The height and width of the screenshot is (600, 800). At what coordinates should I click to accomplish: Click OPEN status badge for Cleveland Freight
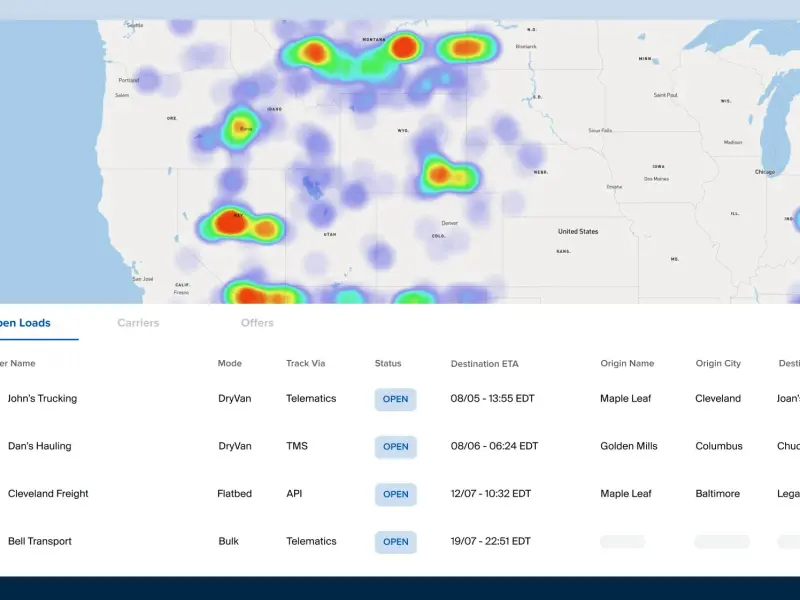pyautogui.click(x=395, y=494)
